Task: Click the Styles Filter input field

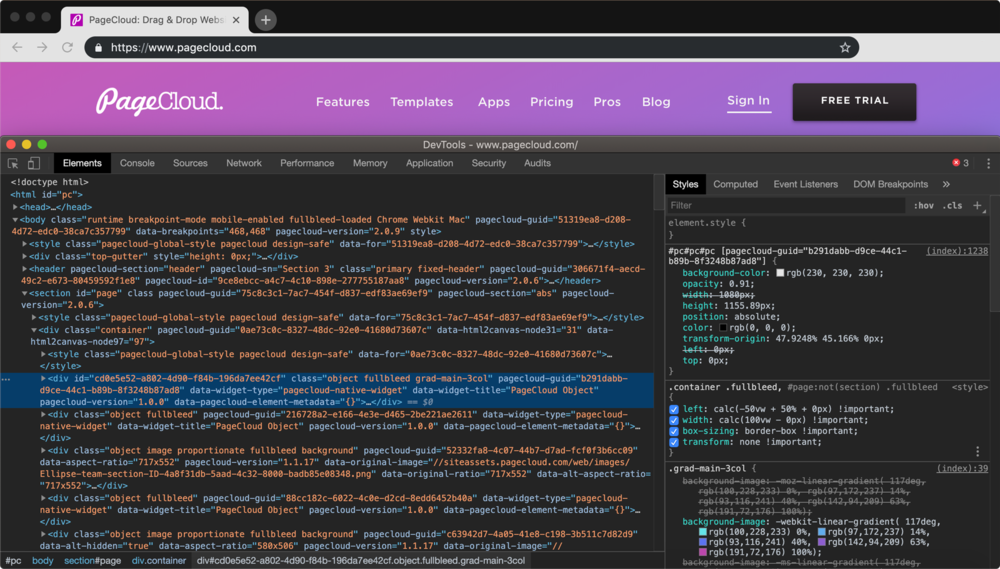Action: tap(786, 205)
